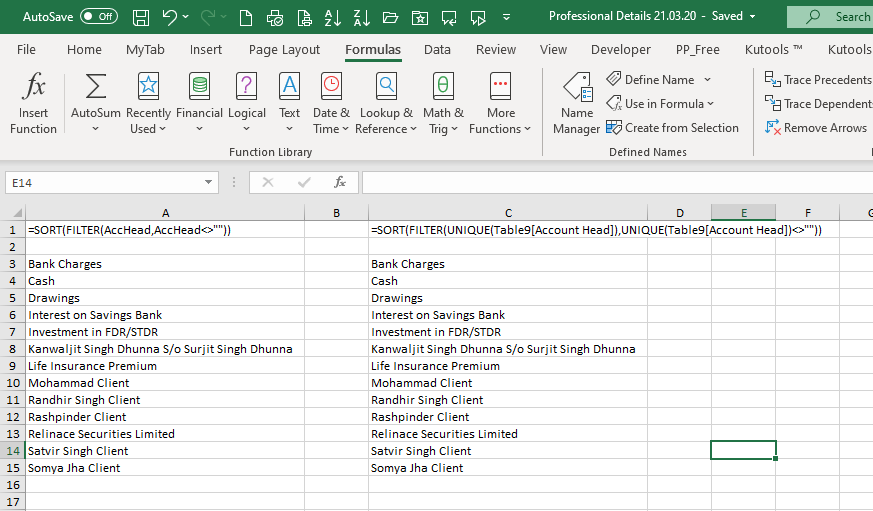Select cell A1 with the SORT FILTER AccHead formula
This screenshot has height=511, width=873.
tap(165, 230)
